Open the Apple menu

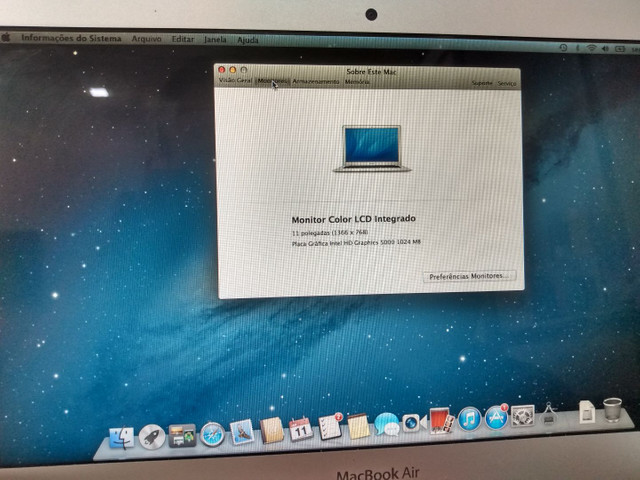(x=6, y=38)
